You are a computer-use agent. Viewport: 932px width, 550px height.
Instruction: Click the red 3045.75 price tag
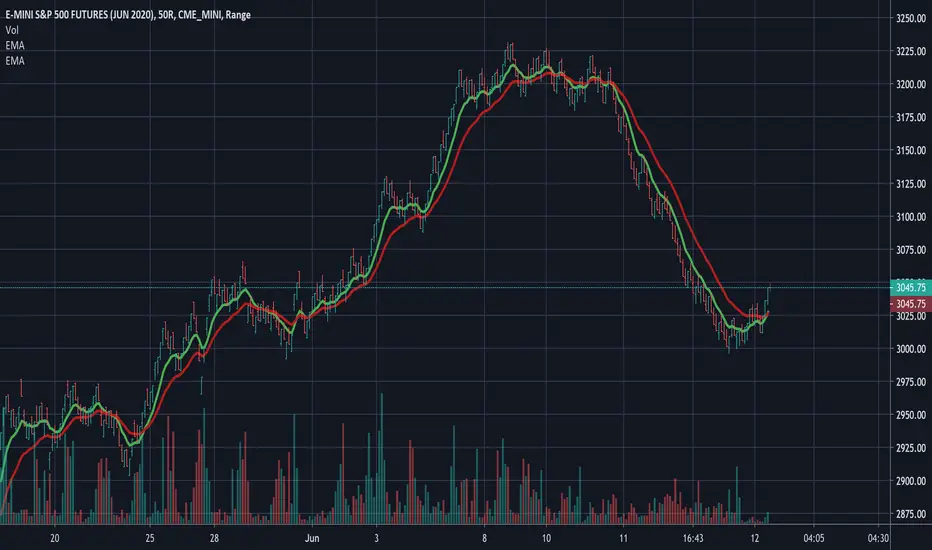(x=911, y=304)
